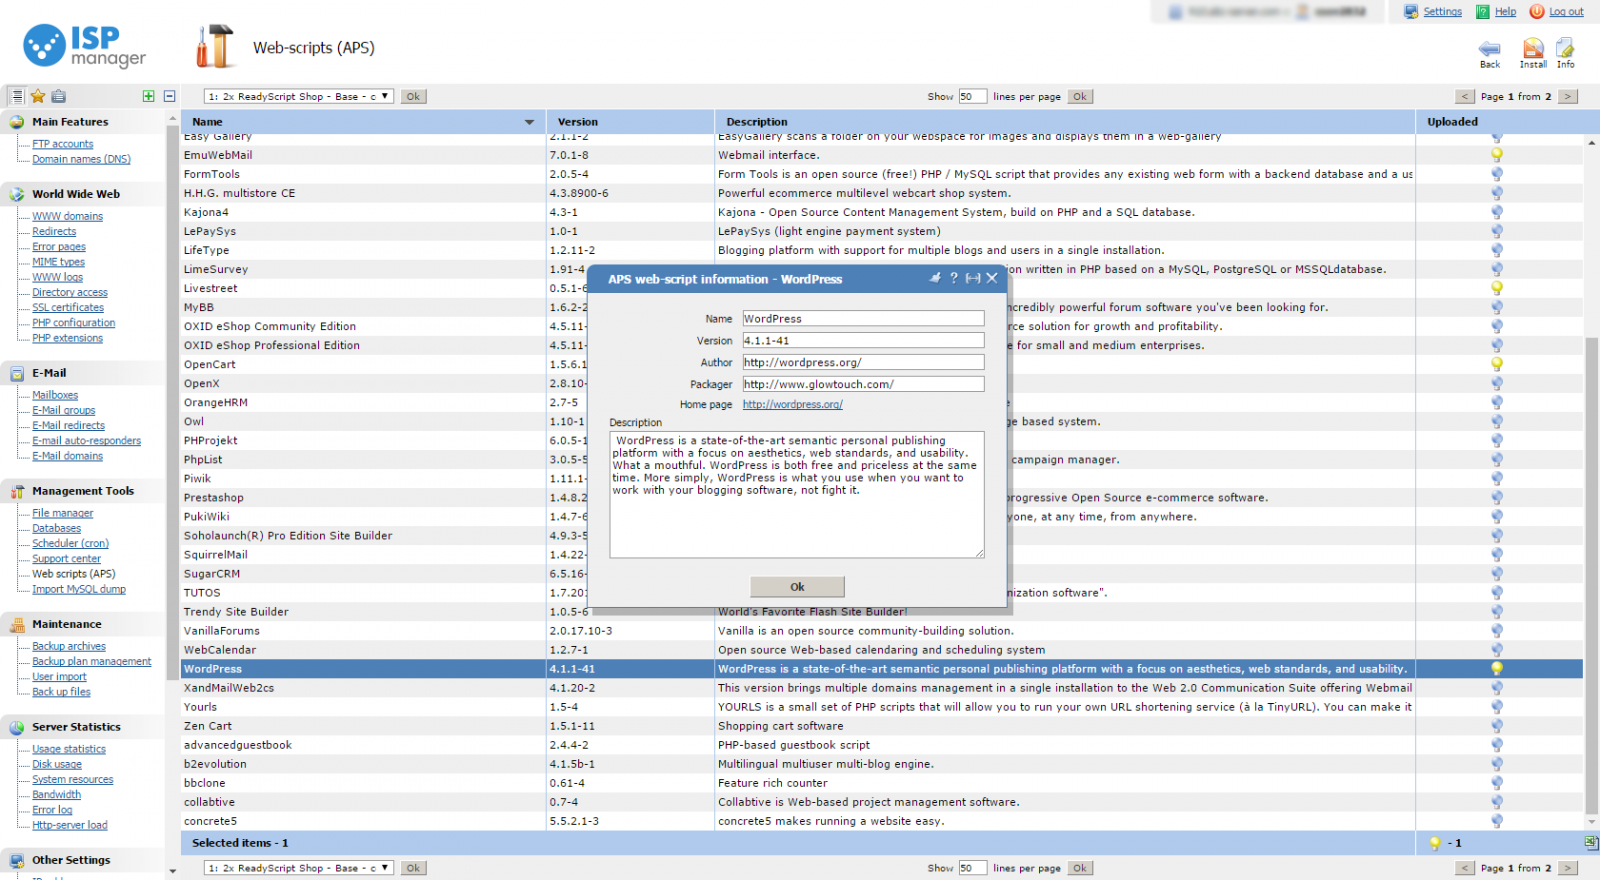Select the b2evolution table row

point(880,764)
